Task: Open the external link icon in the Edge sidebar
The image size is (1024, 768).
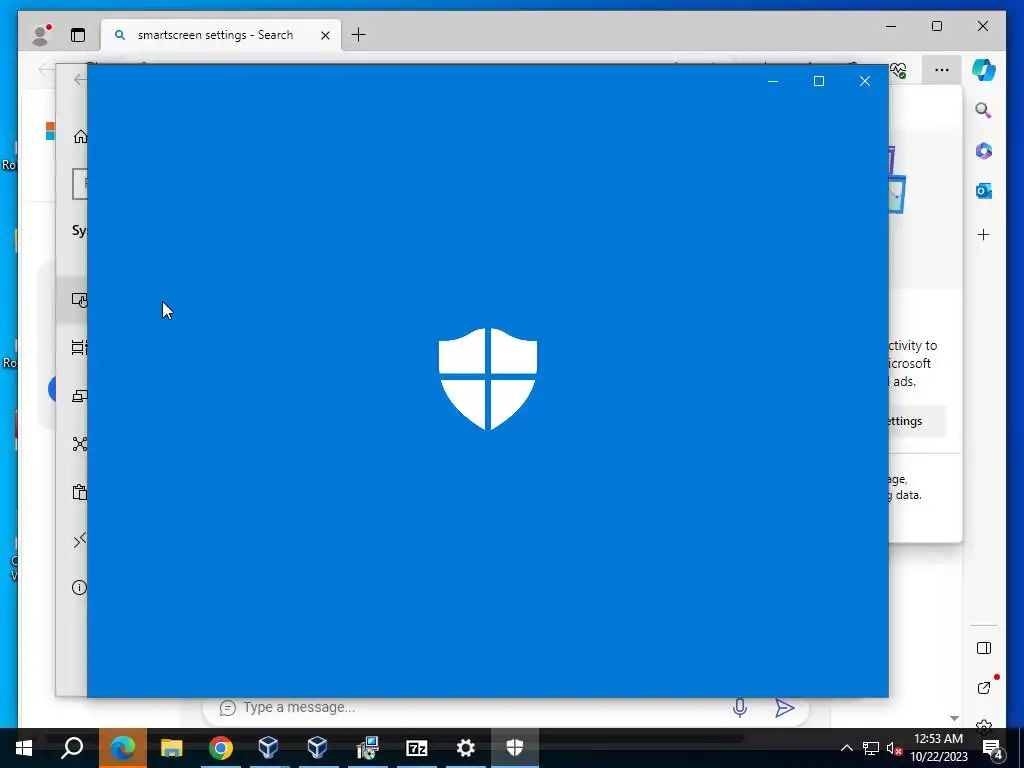Action: [984, 688]
